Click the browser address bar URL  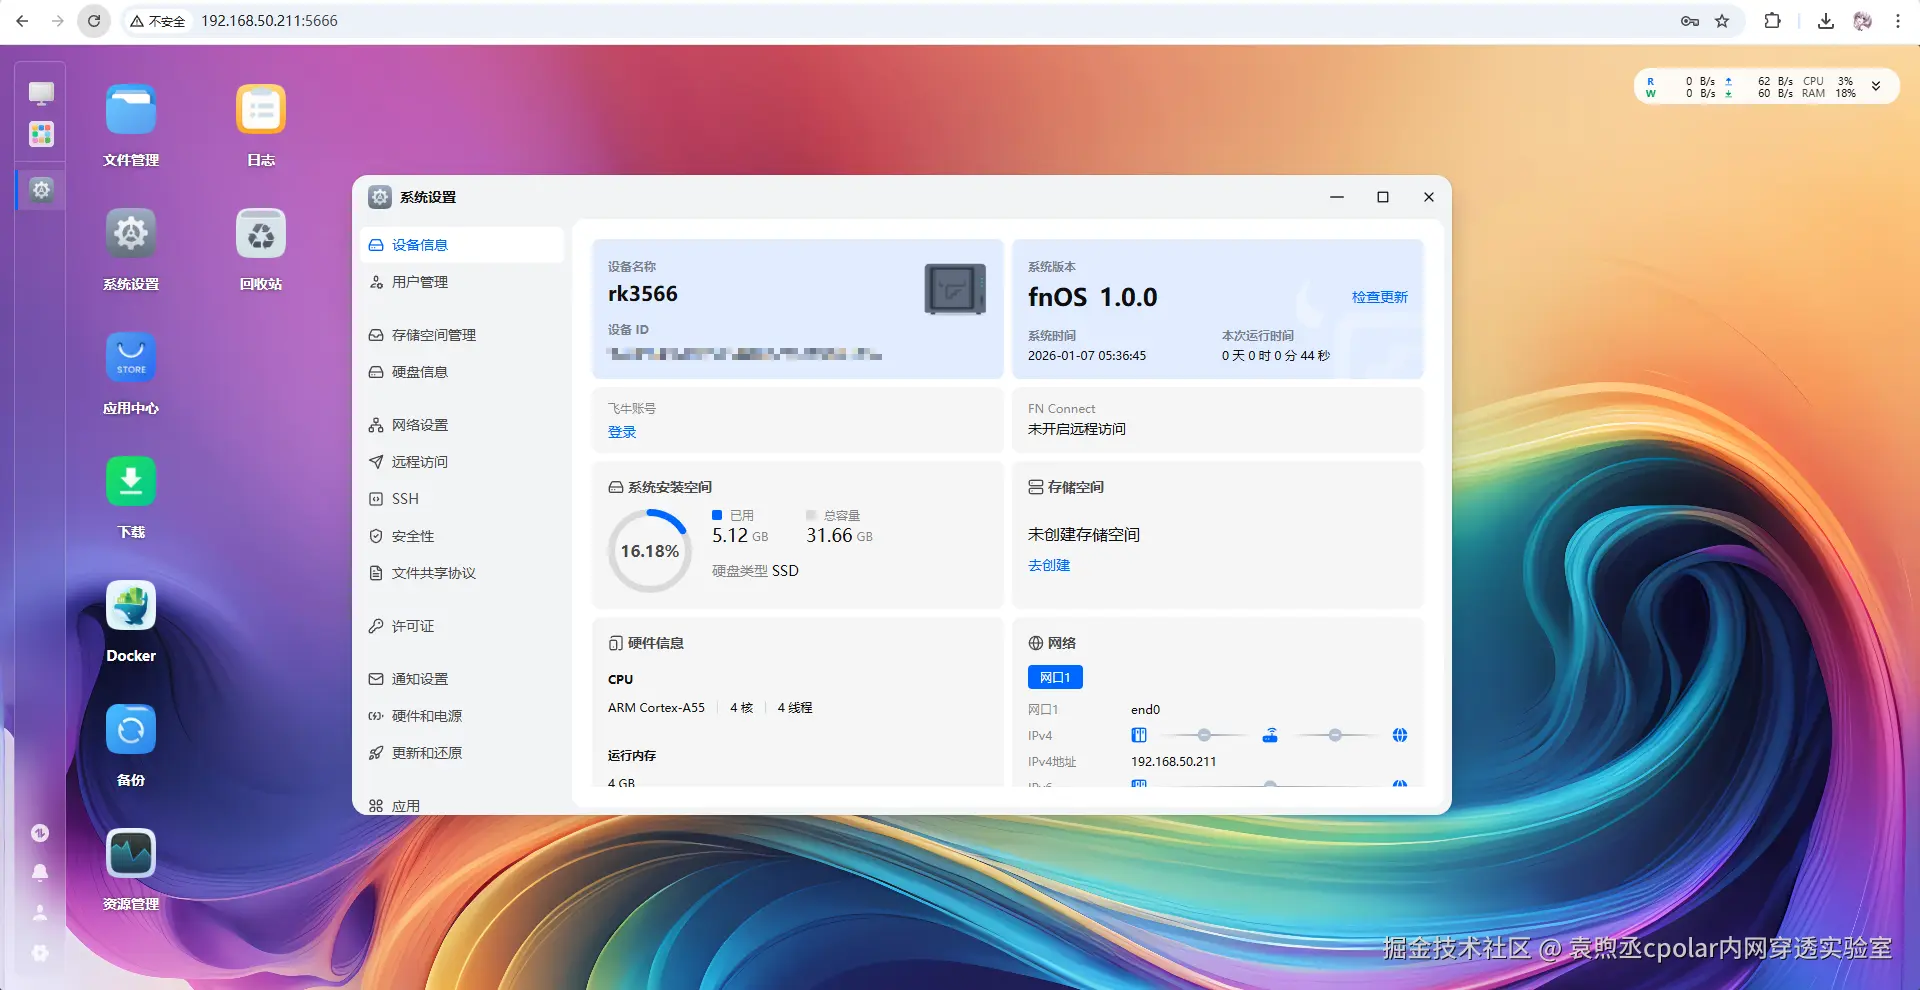click(269, 21)
